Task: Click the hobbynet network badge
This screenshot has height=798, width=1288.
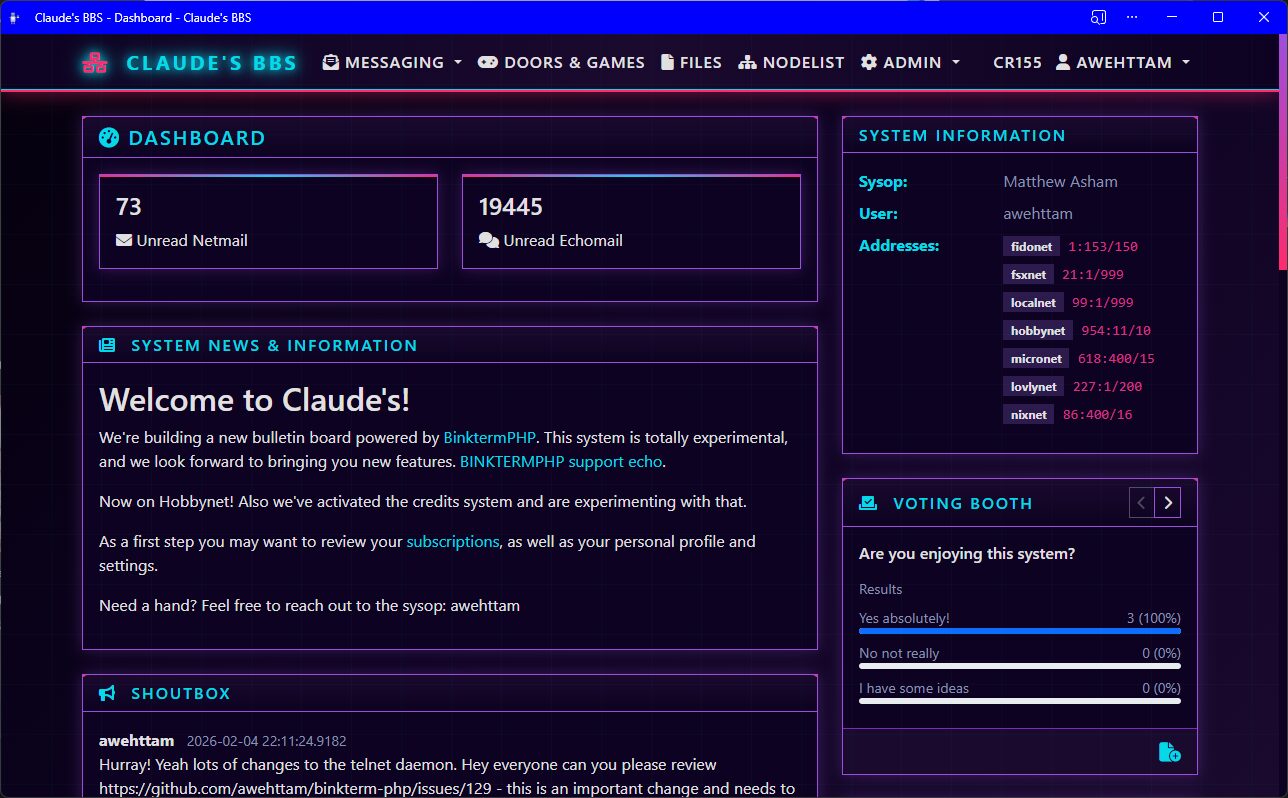Action: point(1038,330)
